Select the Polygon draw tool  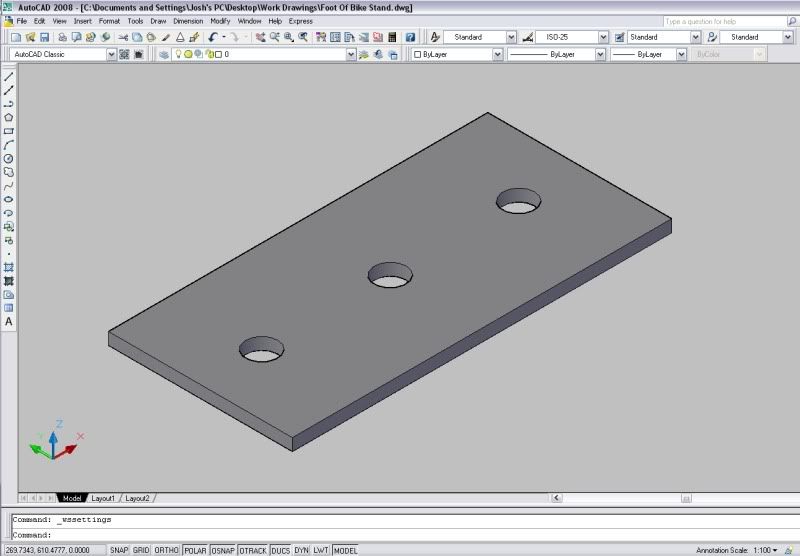[9, 117]
